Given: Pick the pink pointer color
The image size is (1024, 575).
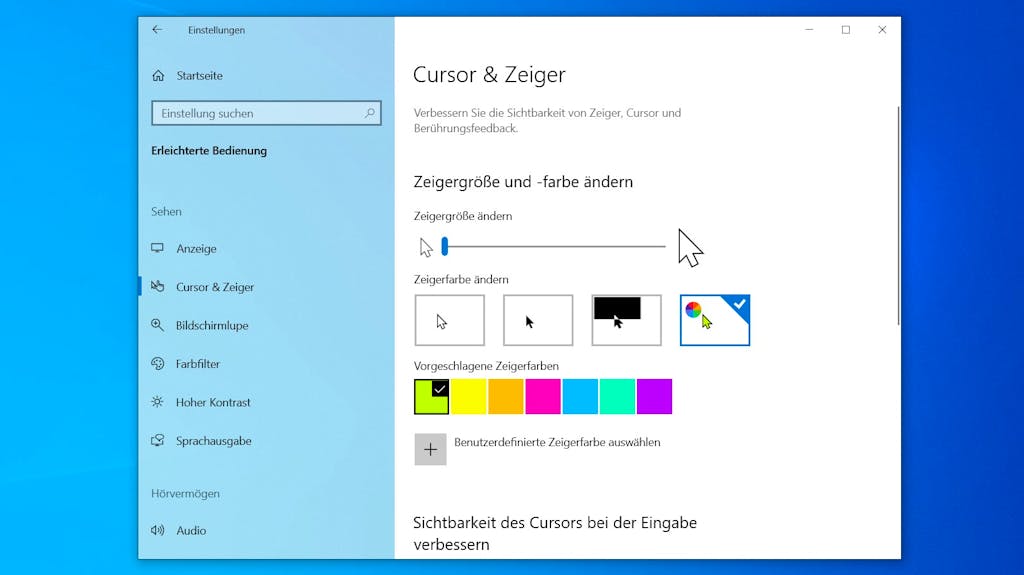Looking at the screenshot, I should (543, 397).
